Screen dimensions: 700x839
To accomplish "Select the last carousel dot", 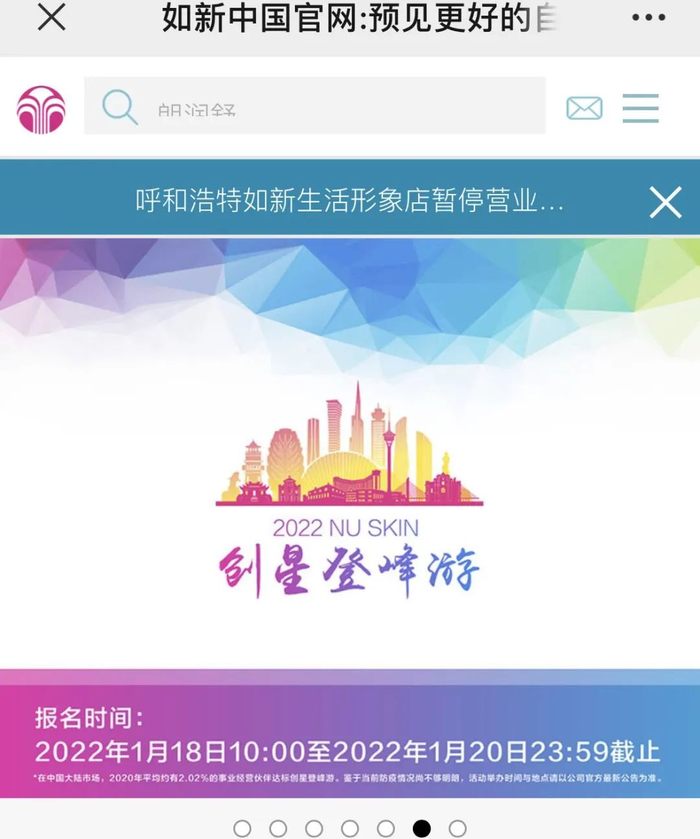I will click(x=457, y=828).
